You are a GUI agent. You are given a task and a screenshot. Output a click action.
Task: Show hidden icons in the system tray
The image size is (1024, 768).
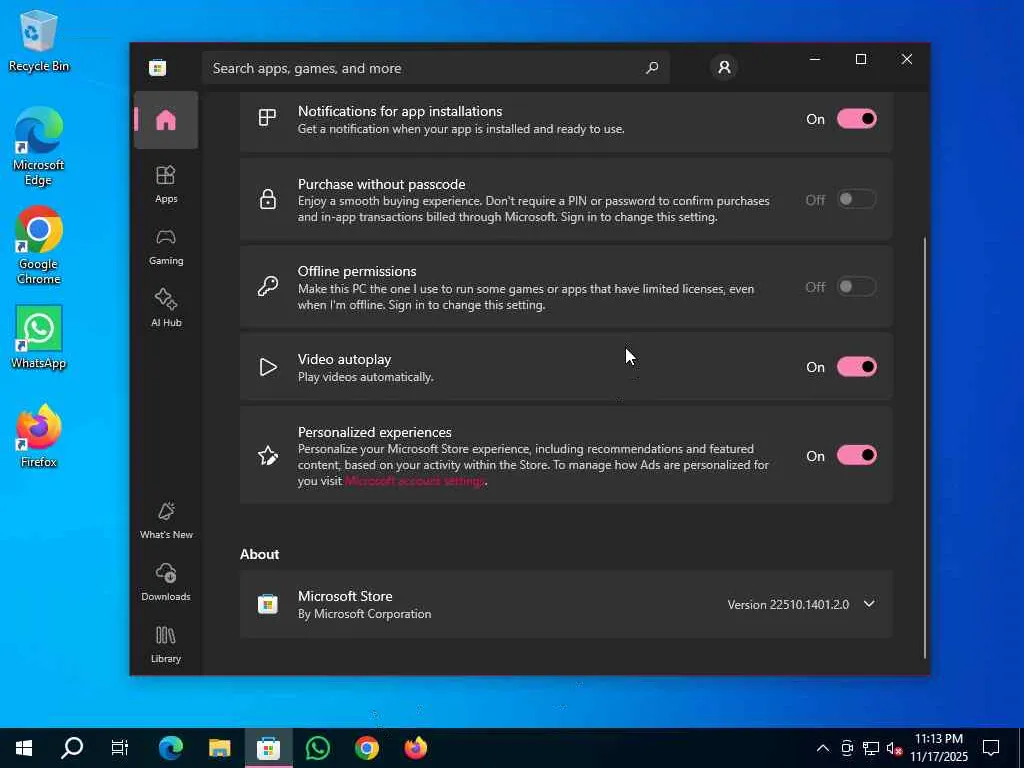[x=823, y=748]
